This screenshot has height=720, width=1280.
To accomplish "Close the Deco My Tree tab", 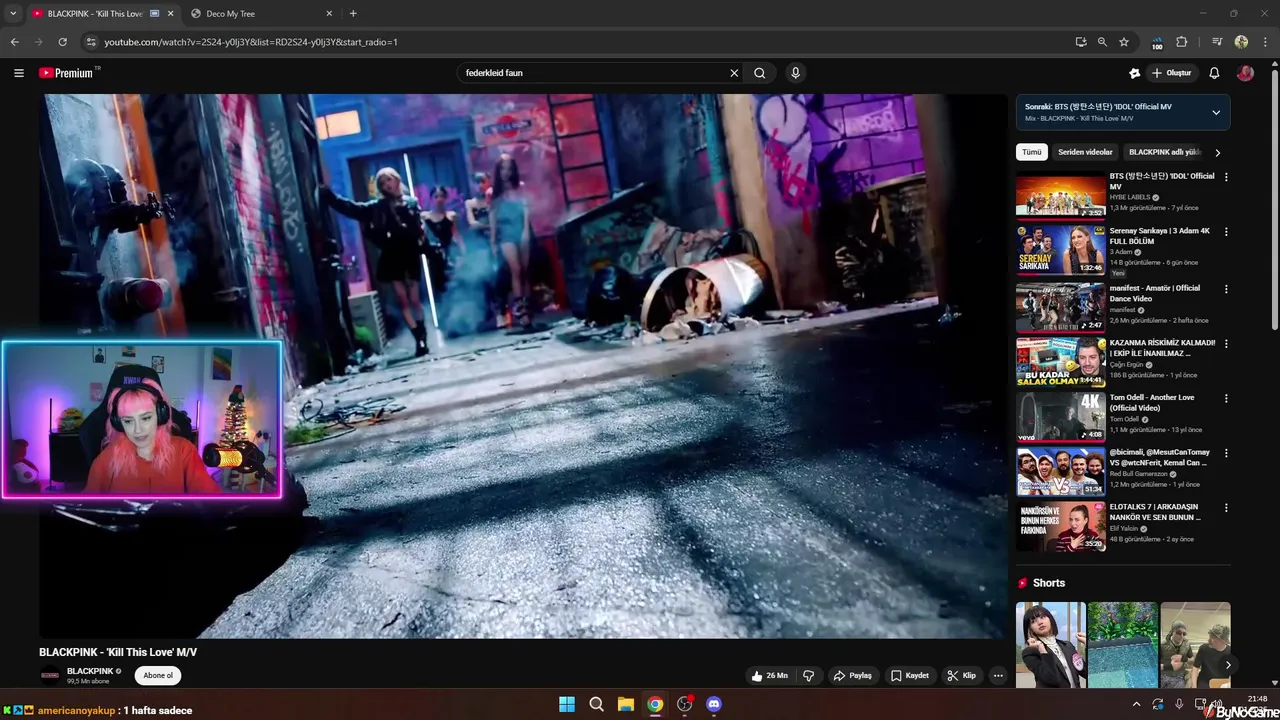I will 329,14.
